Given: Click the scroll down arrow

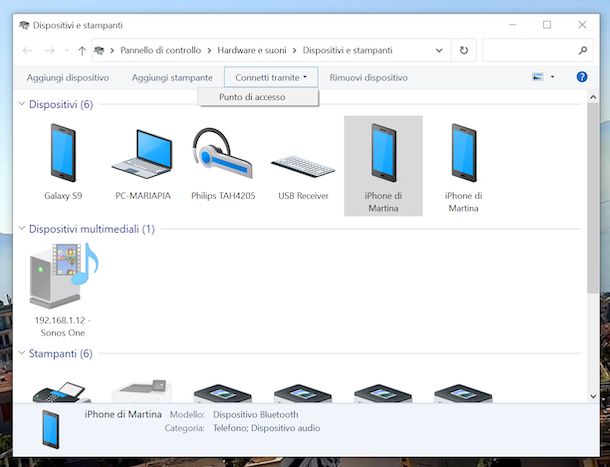Looking at the screenshot, I should click(593, 397).
